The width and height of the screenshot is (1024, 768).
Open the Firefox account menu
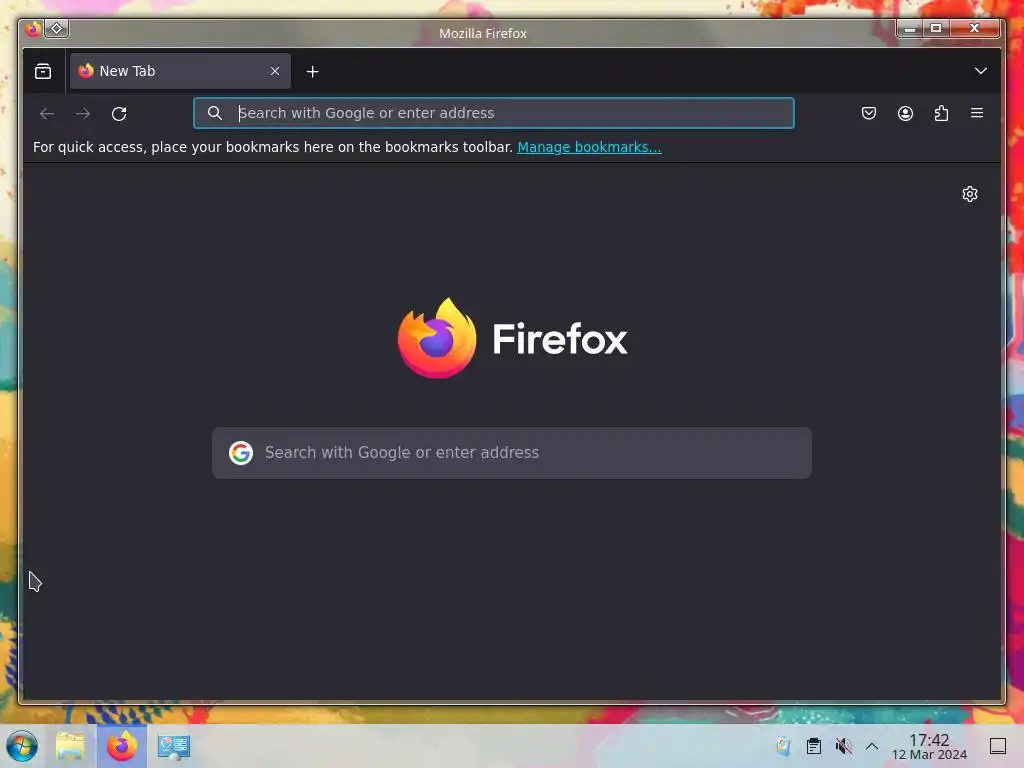click(905, 114)
